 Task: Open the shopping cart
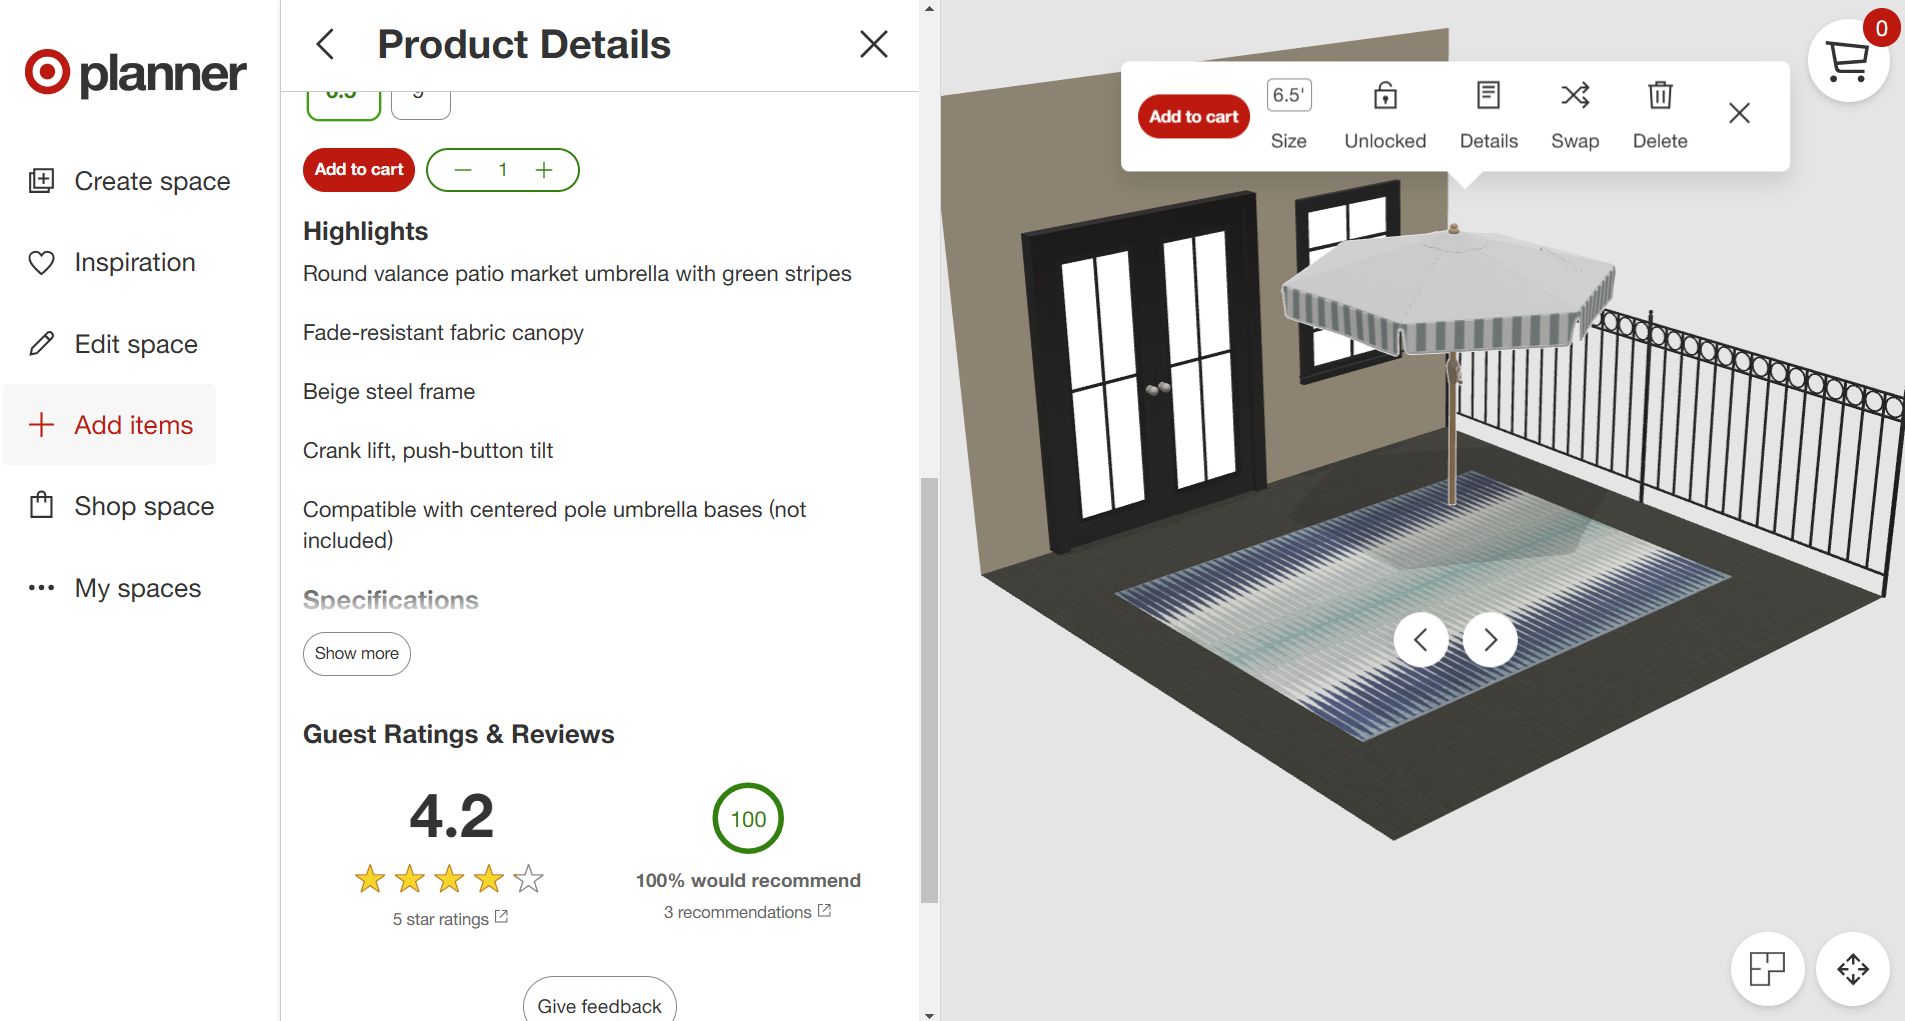(x=1848, y=61)
